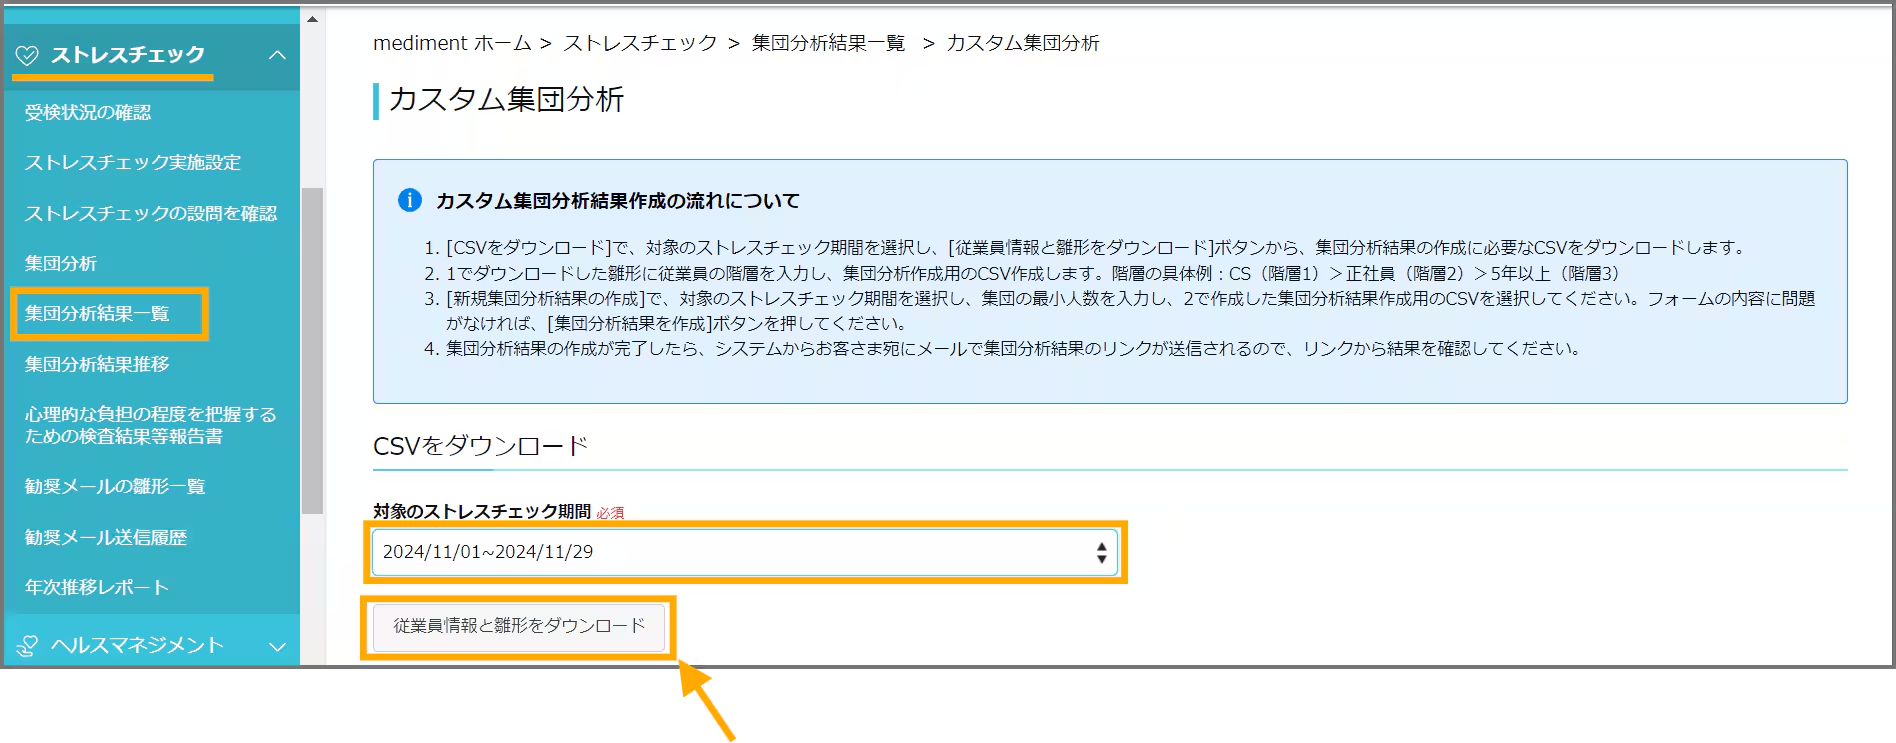1896x743 pixels.
Task: Open the ストレスチェック期間 dropdown 2024/11/01~2024/11/29
Action: pos(745,552)
